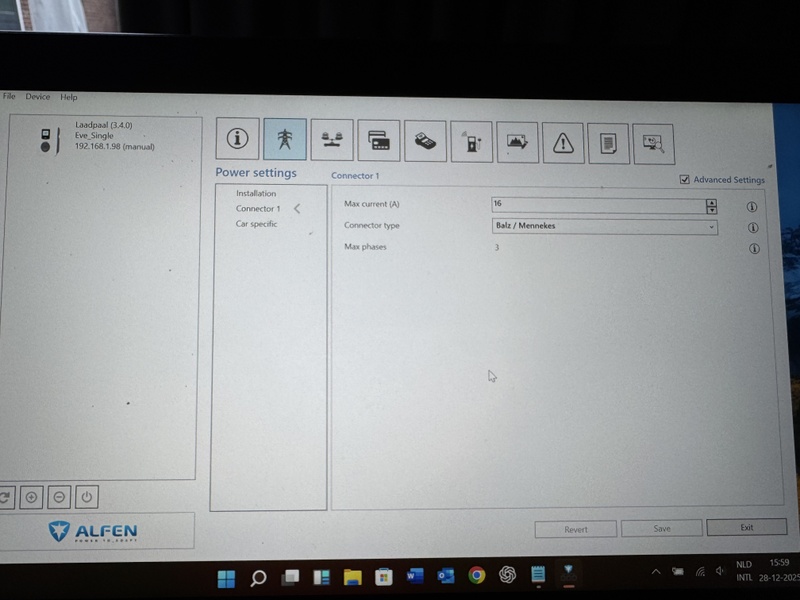Open the load balancing scales icon

pos(331,140)
